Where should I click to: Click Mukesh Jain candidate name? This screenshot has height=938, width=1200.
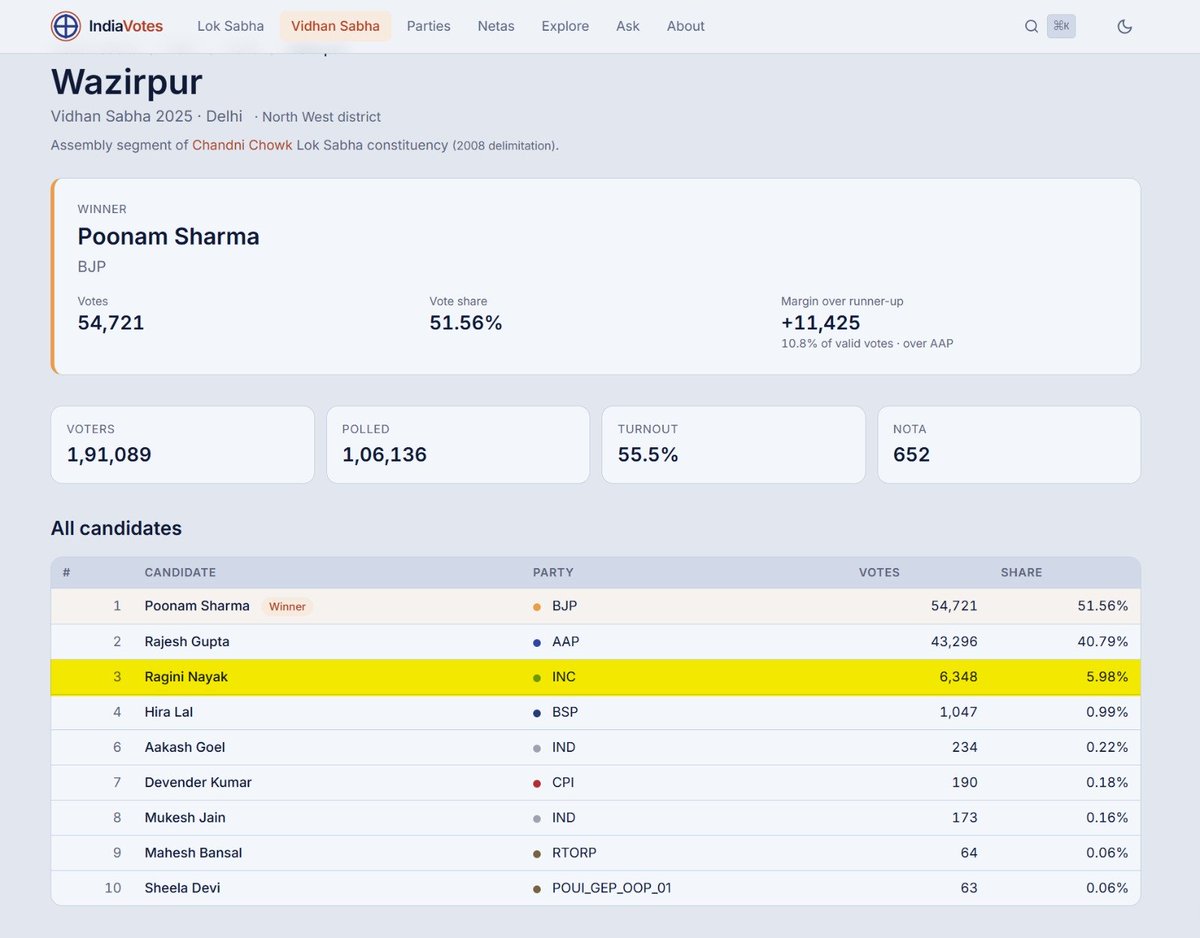[185, 817]
